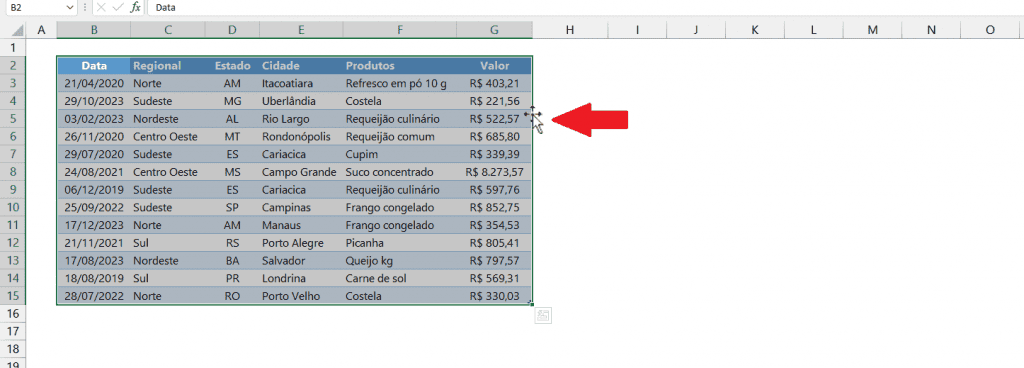The image size is (1024, 368).
Task: Select column J header
Action: (696, 29)
